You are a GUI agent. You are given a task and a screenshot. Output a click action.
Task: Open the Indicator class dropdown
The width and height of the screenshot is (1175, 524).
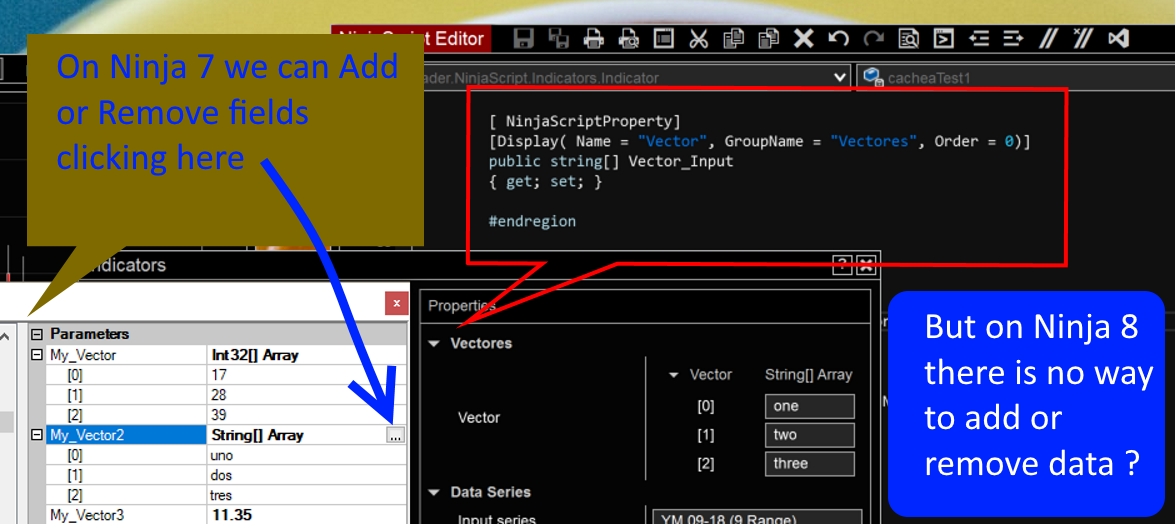point(841,77)
